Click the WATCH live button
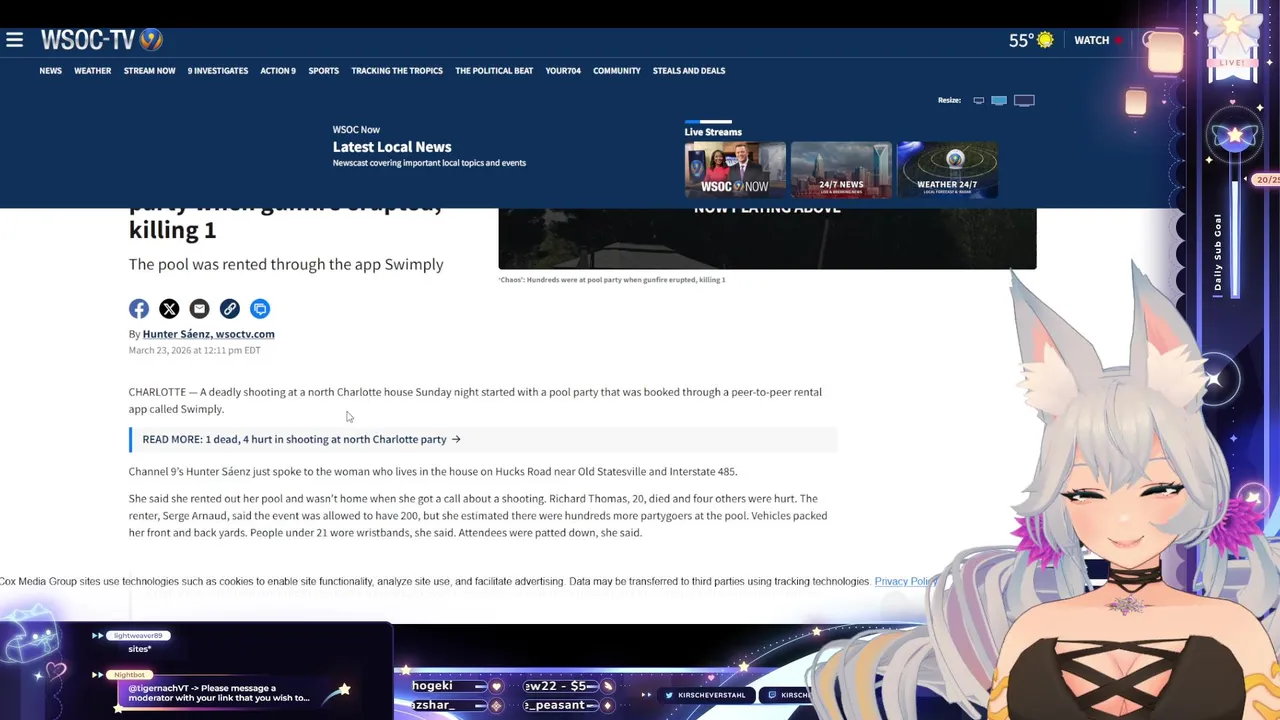 pyautogui.click(x=1097, y=40)
